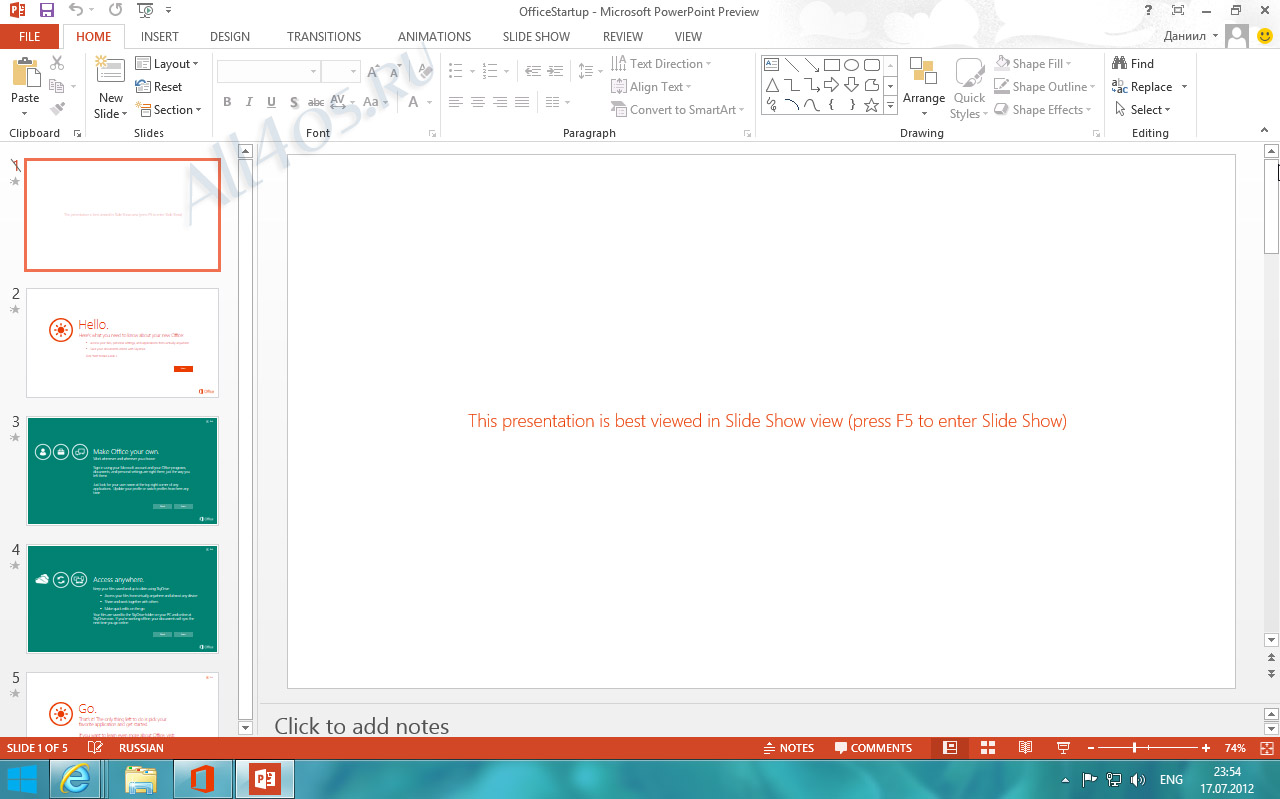Image resolution: width=1280 pixels, height=799 pixels.
Task: Open the Arrange menu icon
Action: tap(923, 71)
